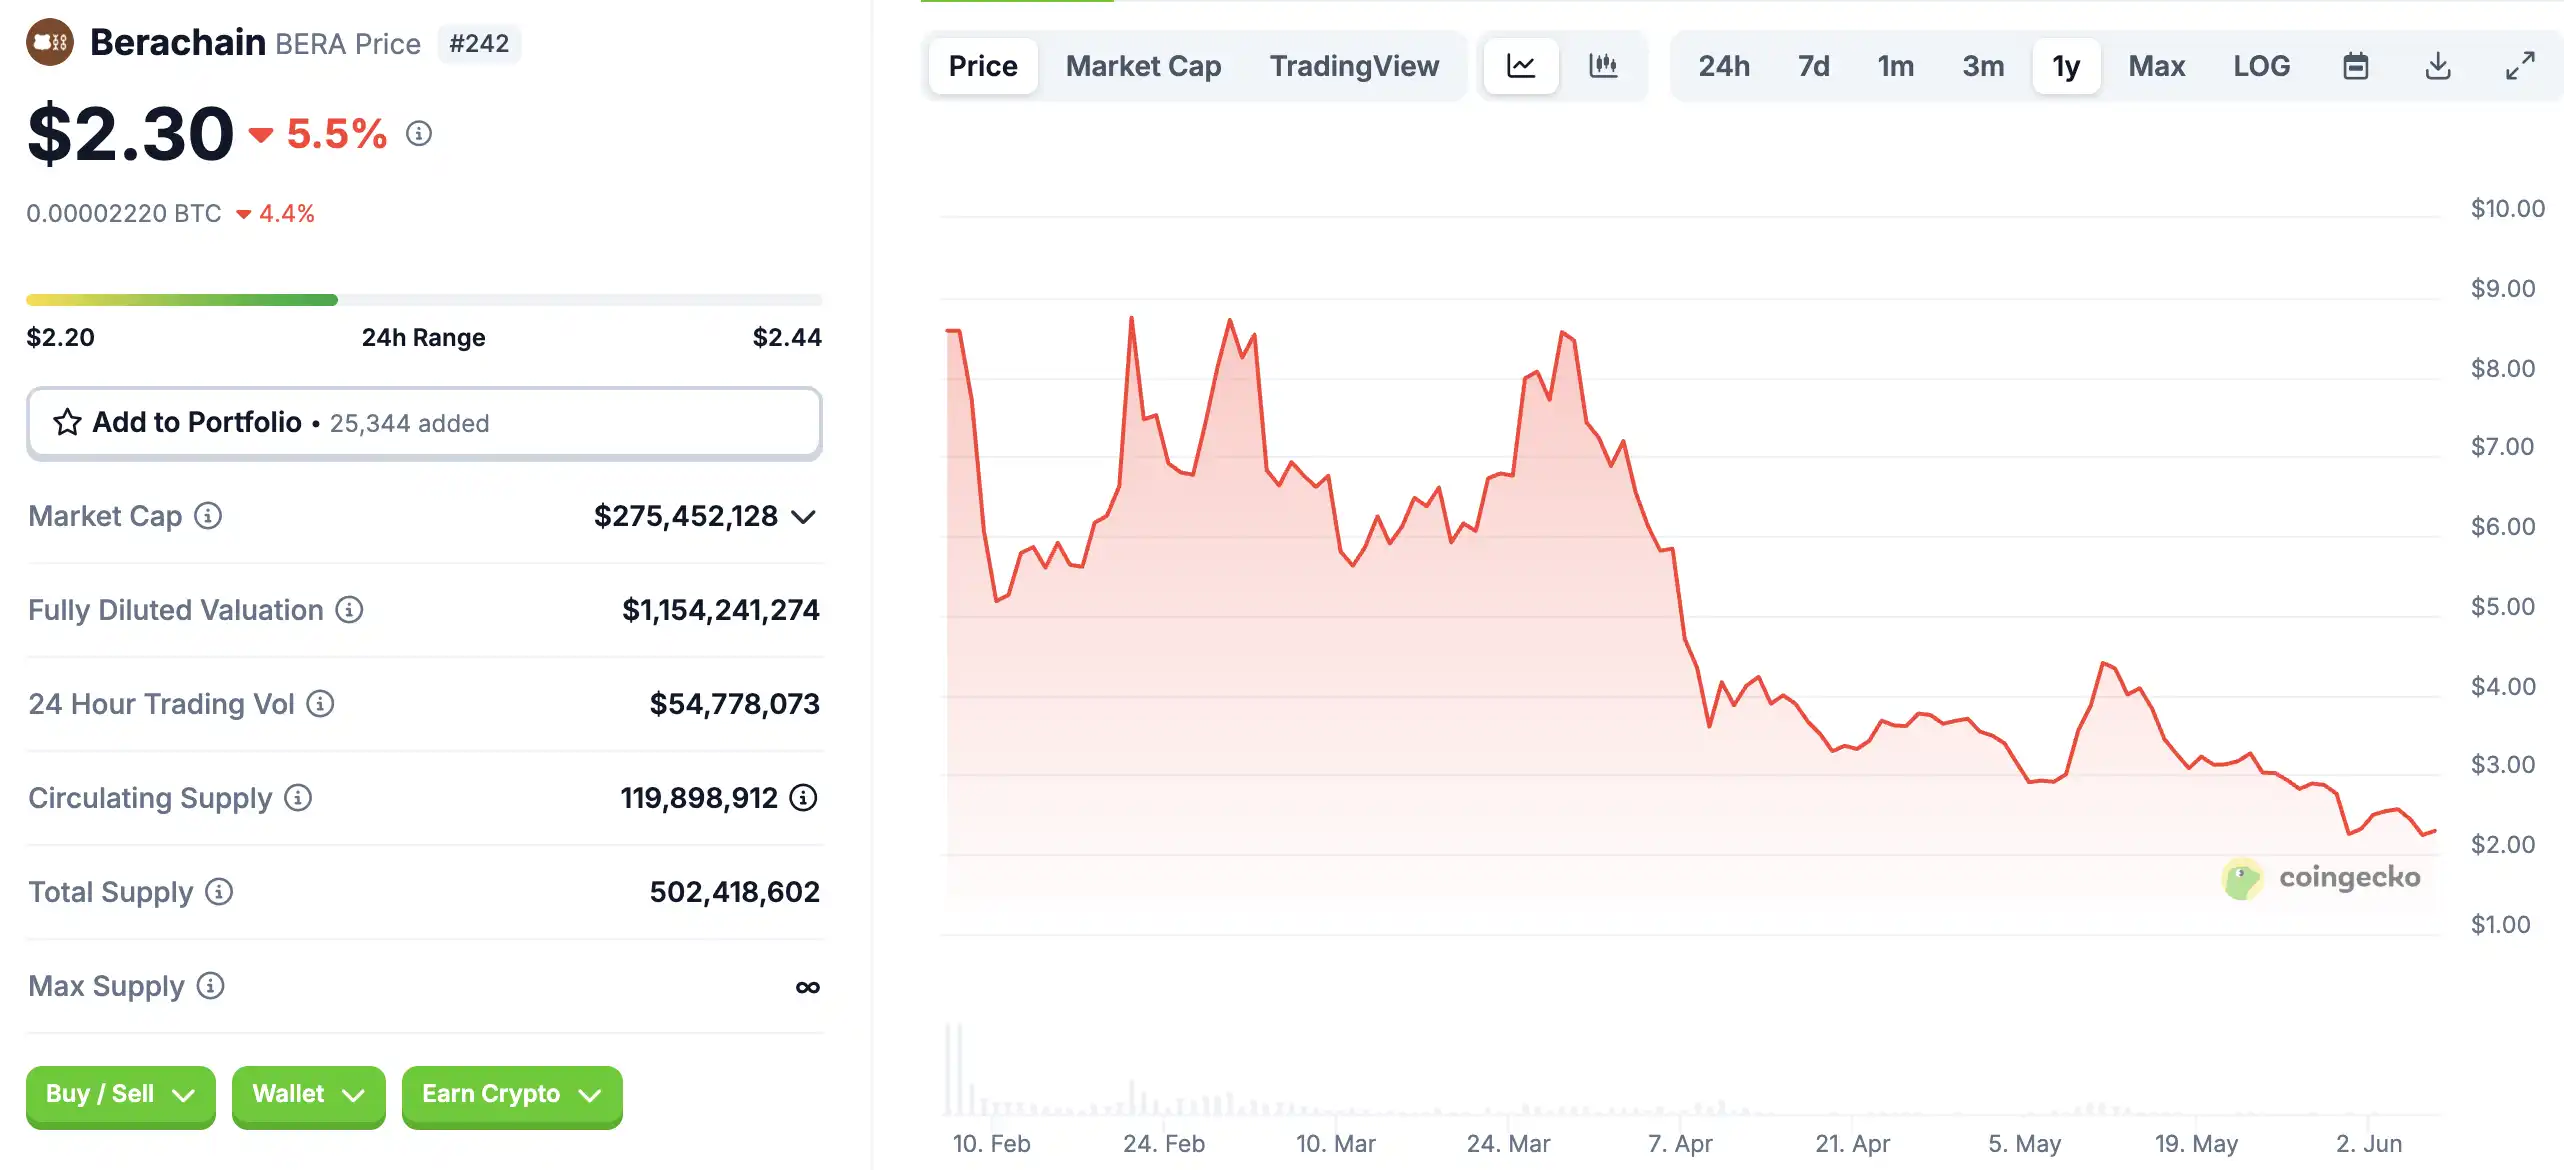Select the 24h time range

(x=1724, y=66)
